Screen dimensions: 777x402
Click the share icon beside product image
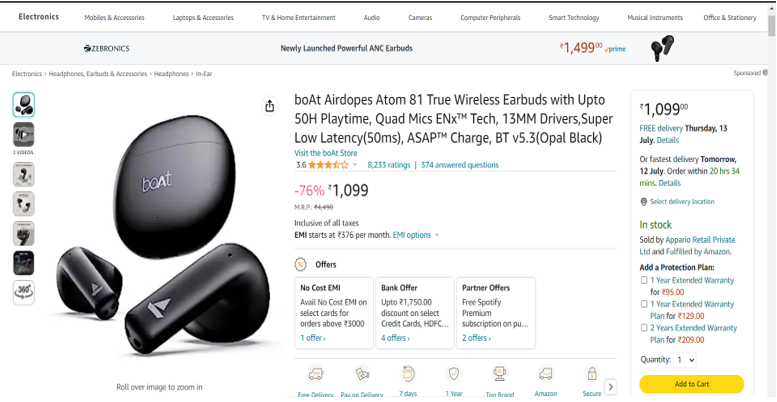(270, 106)
